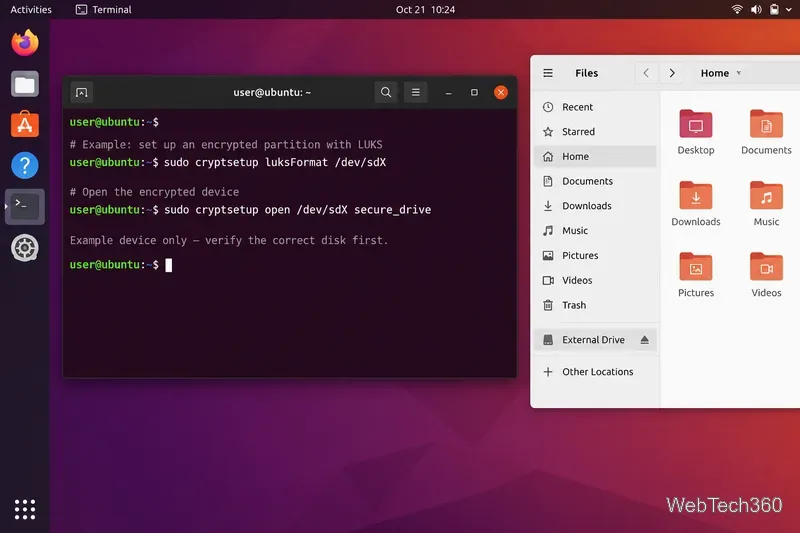800x533 pixels.
Task: Click the battery icon in the top bar
Action: 774,9
